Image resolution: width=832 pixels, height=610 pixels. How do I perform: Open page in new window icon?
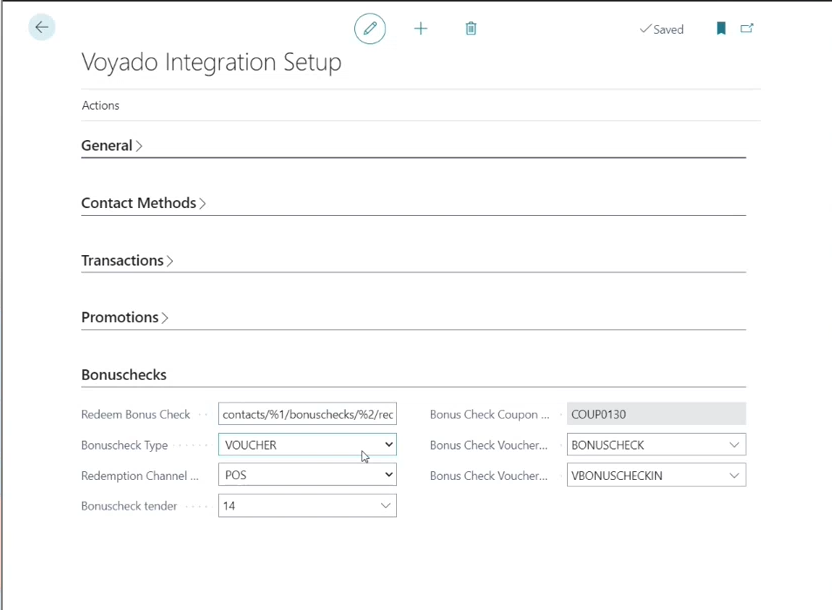tap(747, 28)
